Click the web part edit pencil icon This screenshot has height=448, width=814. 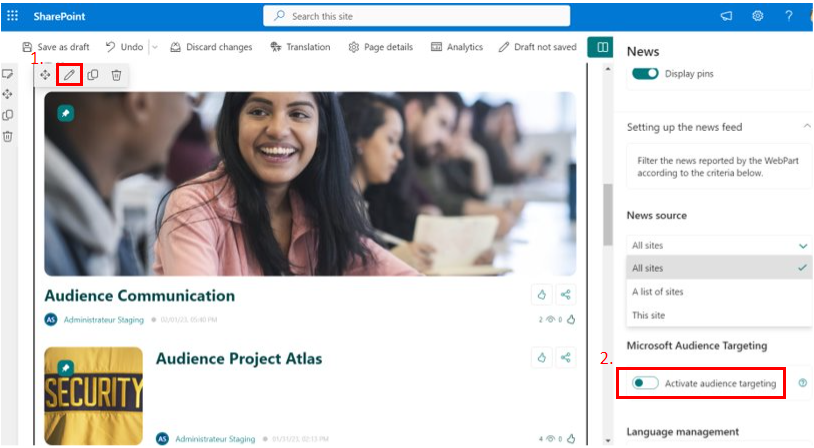[69, 75]
